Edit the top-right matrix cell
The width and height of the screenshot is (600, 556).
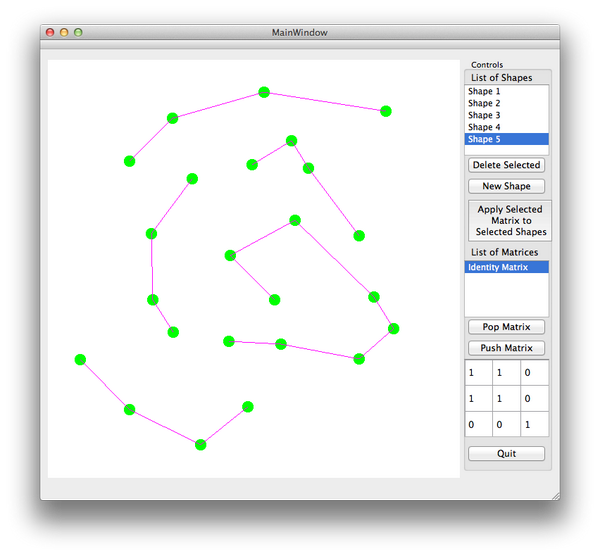tap(535, 372)
